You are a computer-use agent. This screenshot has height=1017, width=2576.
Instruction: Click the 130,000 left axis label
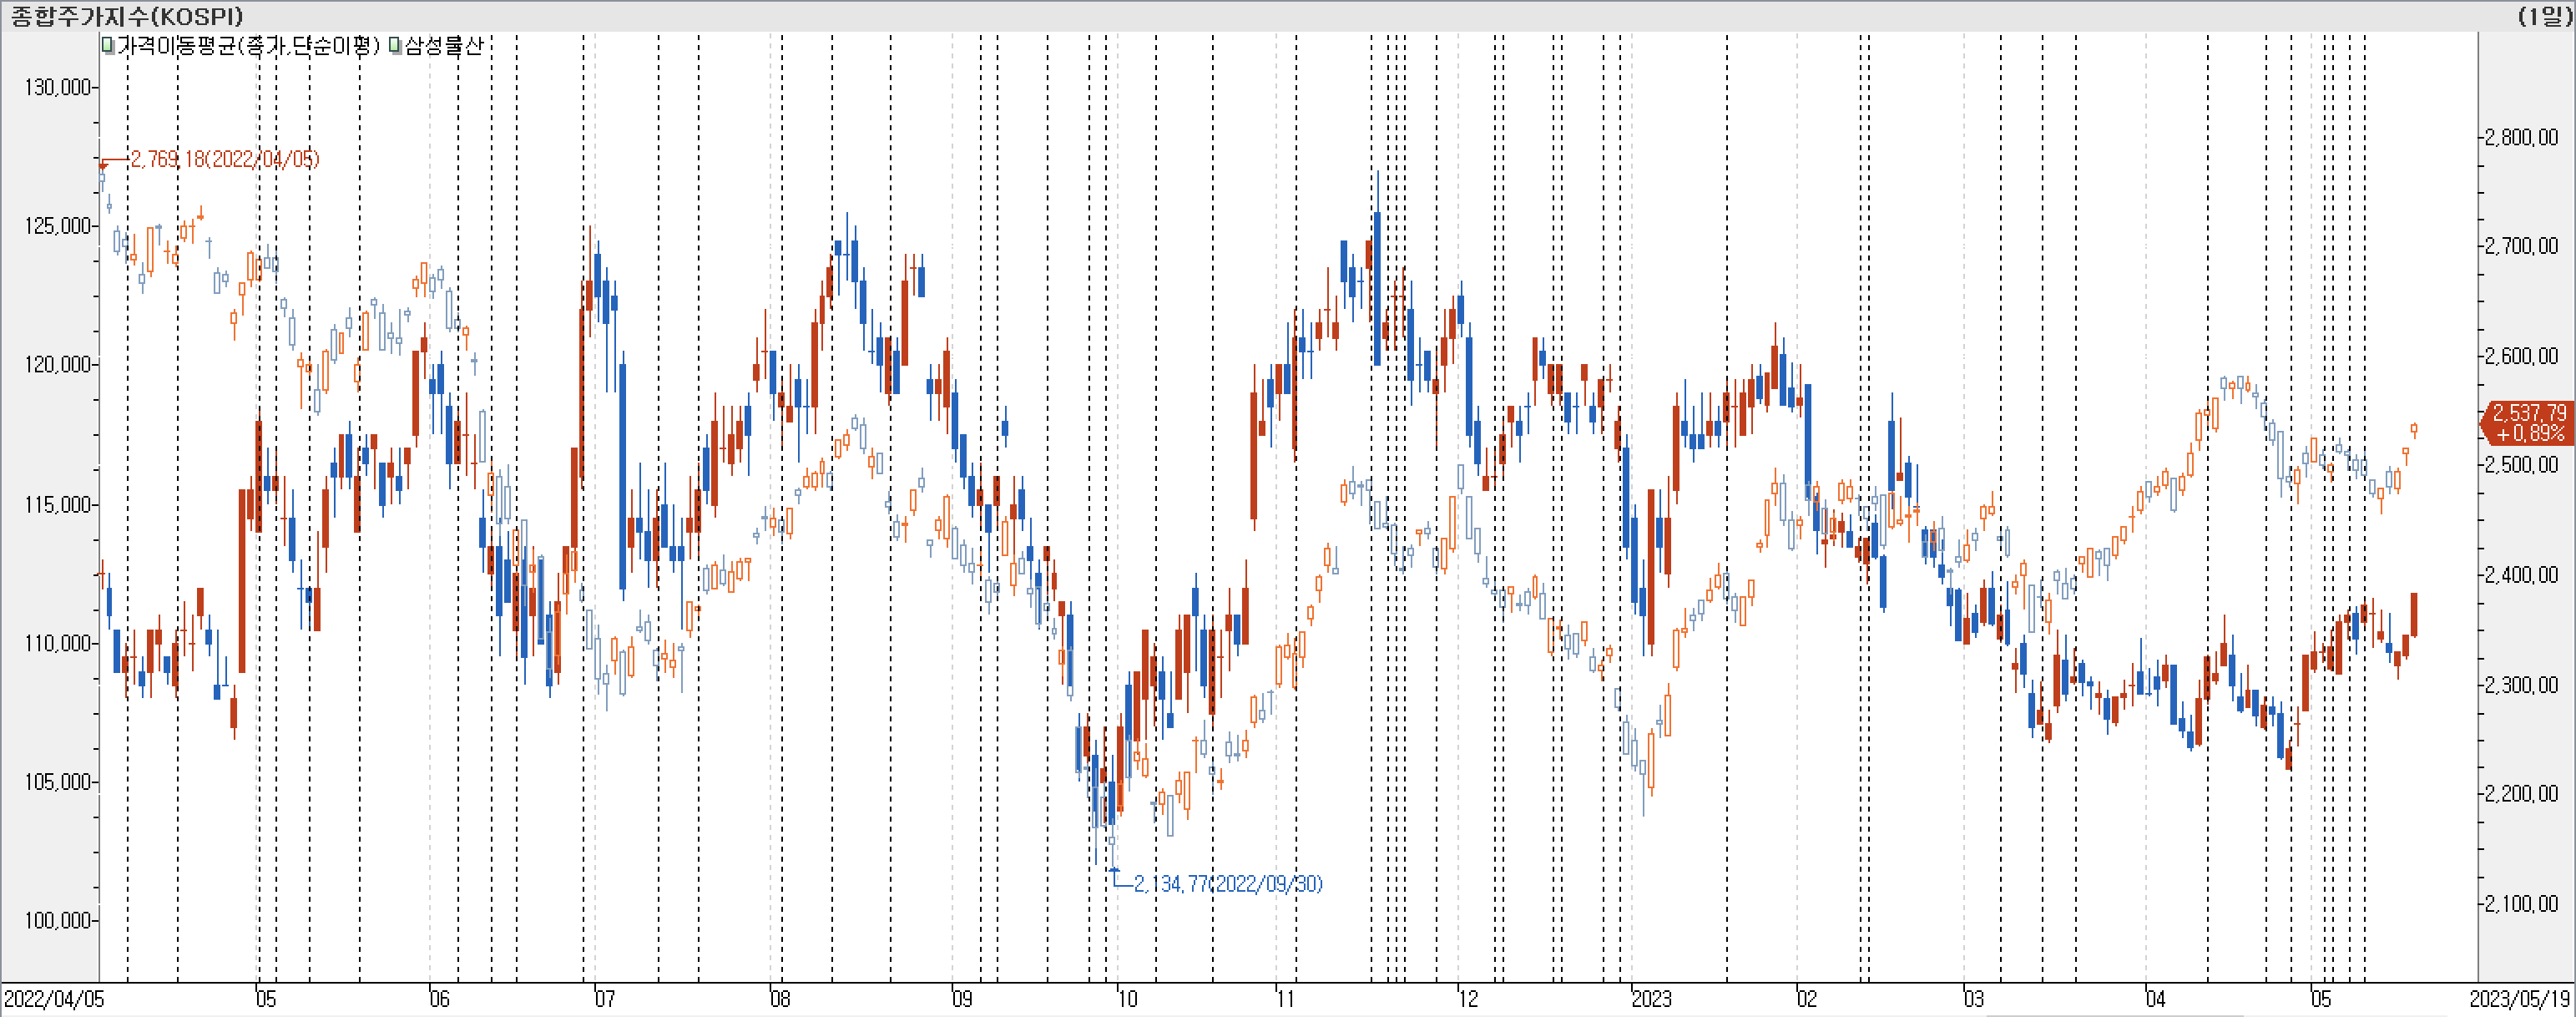58,87
